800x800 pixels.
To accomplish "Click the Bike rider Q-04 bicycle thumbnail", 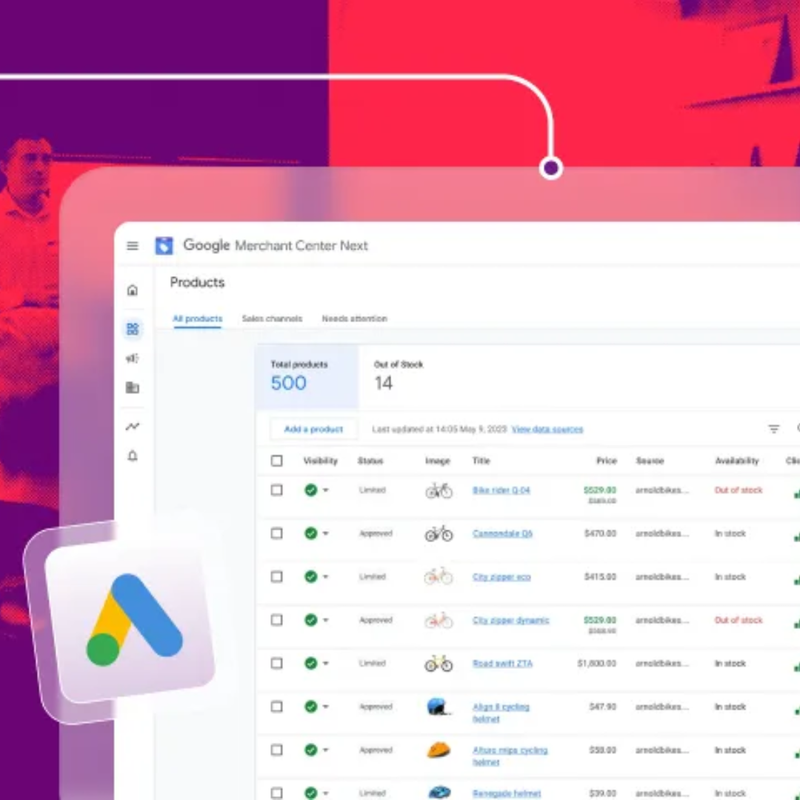I will click(x=439, y=491).
